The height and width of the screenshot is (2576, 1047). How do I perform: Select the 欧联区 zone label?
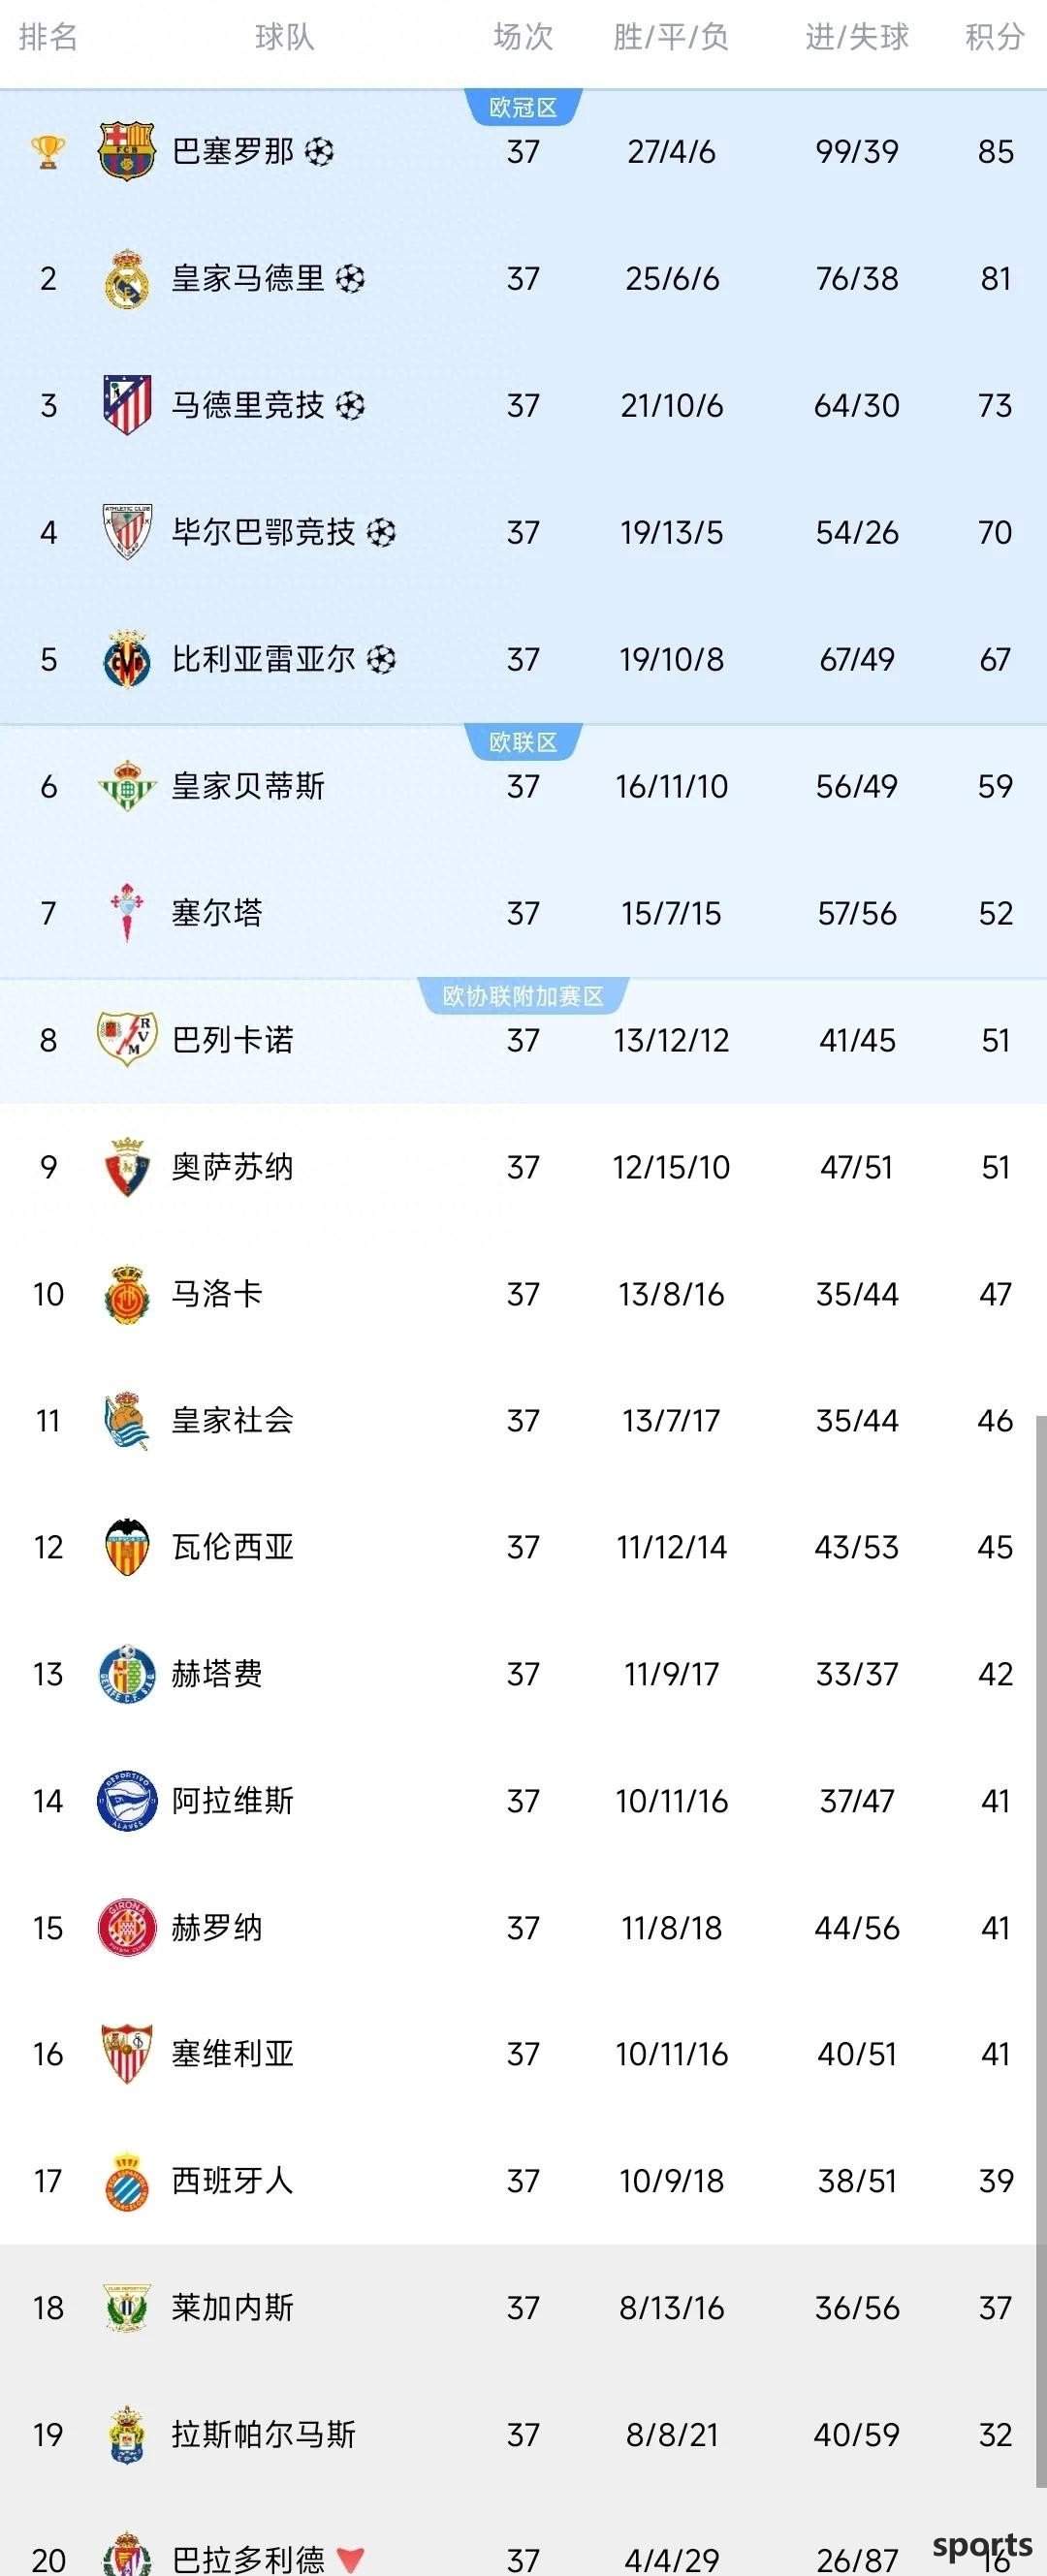[523, 742]
